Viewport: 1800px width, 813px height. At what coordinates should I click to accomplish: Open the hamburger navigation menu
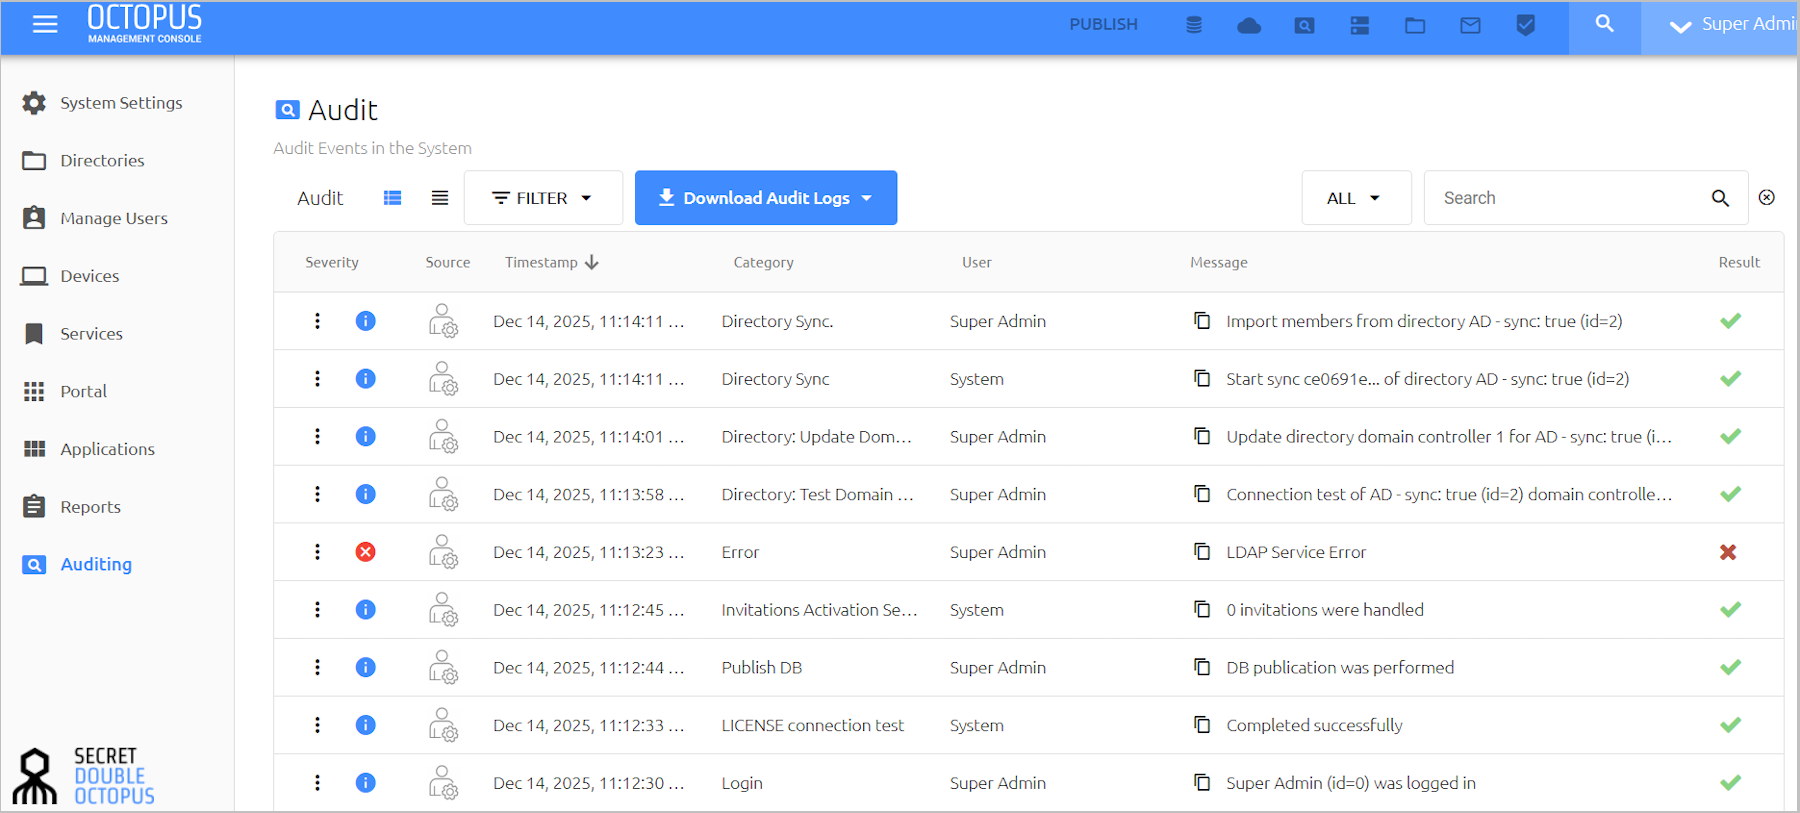tap(45, 24)
